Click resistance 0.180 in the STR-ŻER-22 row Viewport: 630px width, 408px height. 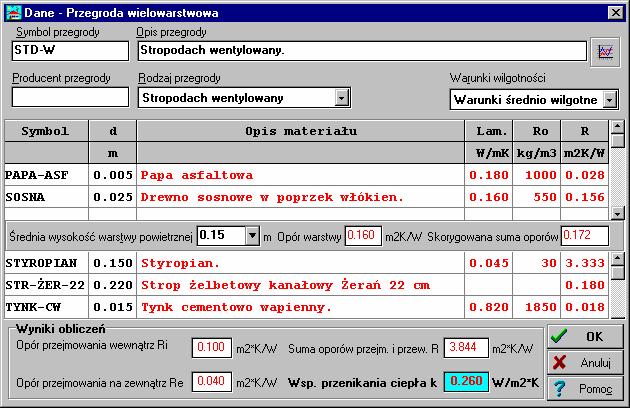(585, 285)
